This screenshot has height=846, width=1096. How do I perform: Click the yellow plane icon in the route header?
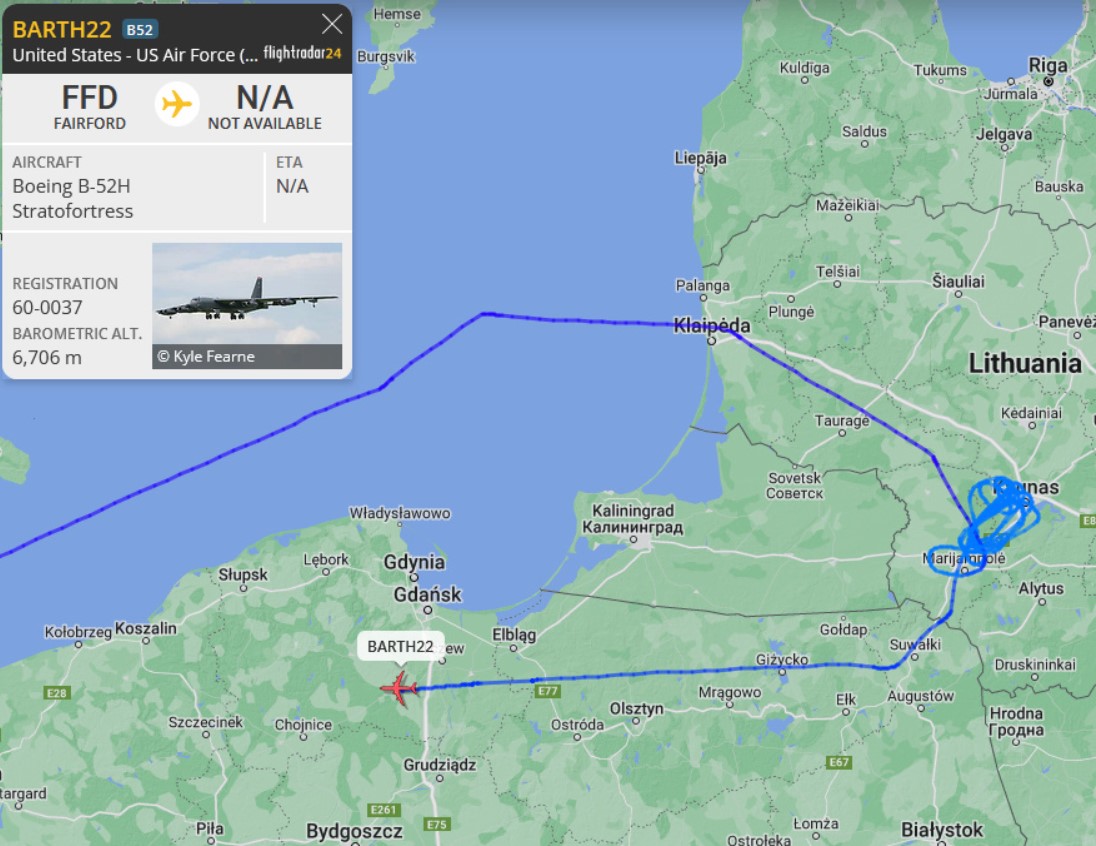(x=176, y=104)
